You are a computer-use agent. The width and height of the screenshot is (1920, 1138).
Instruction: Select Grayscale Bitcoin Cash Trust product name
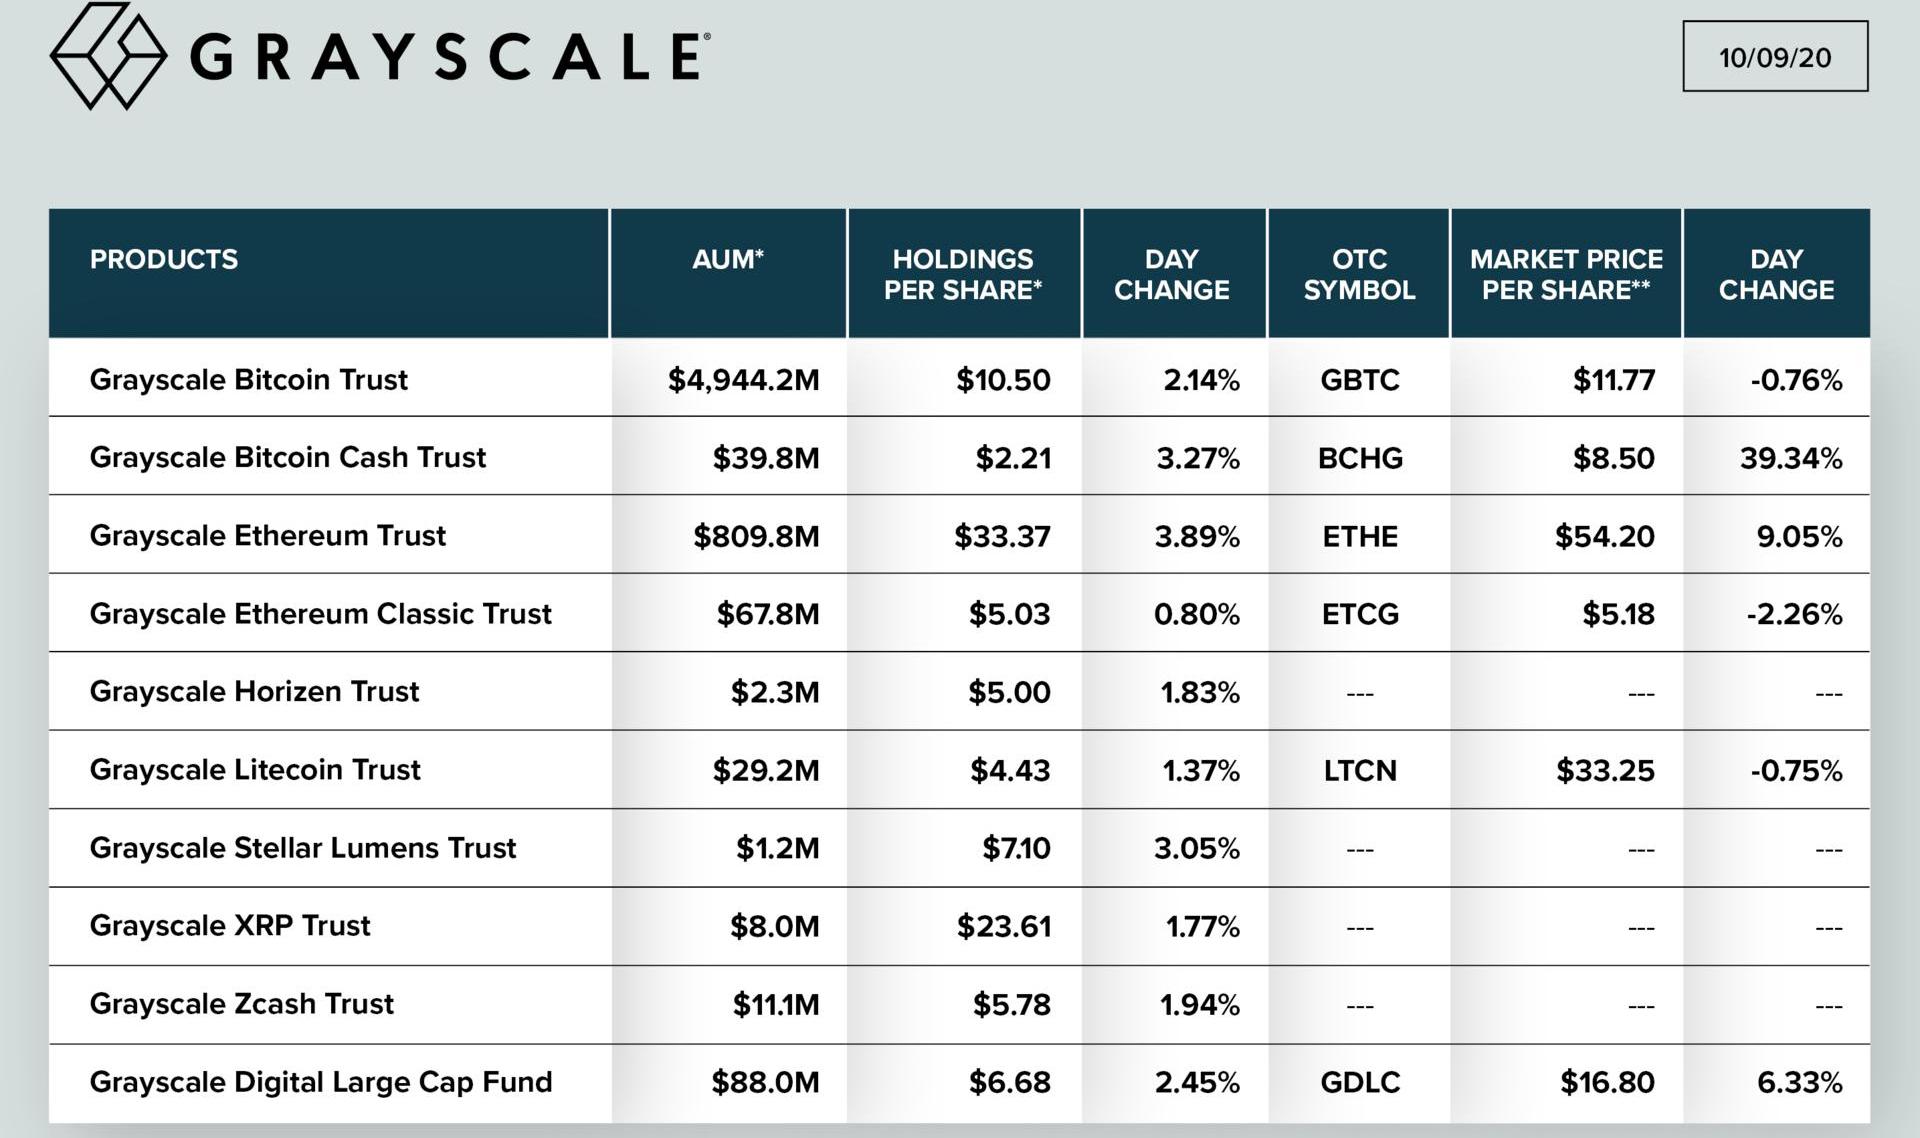(288, 458)
